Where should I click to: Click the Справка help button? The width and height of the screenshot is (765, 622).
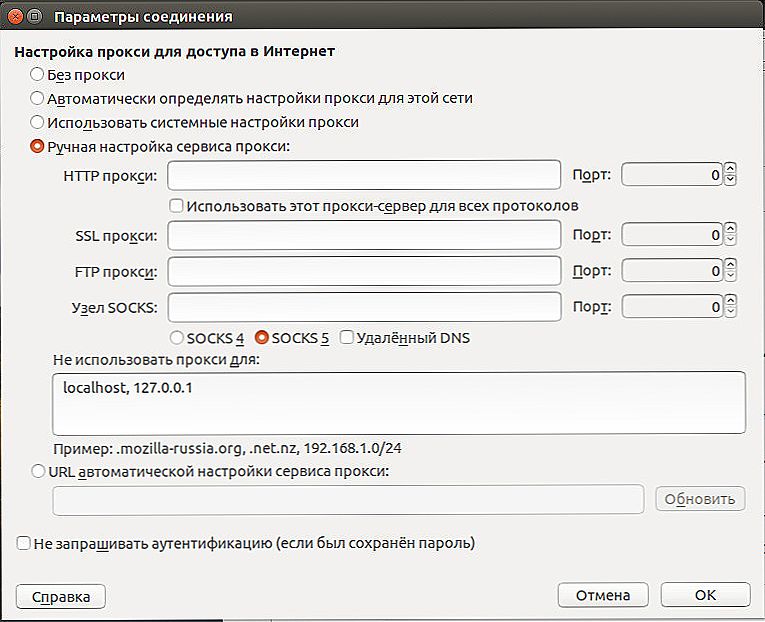(x=61, y=597)
